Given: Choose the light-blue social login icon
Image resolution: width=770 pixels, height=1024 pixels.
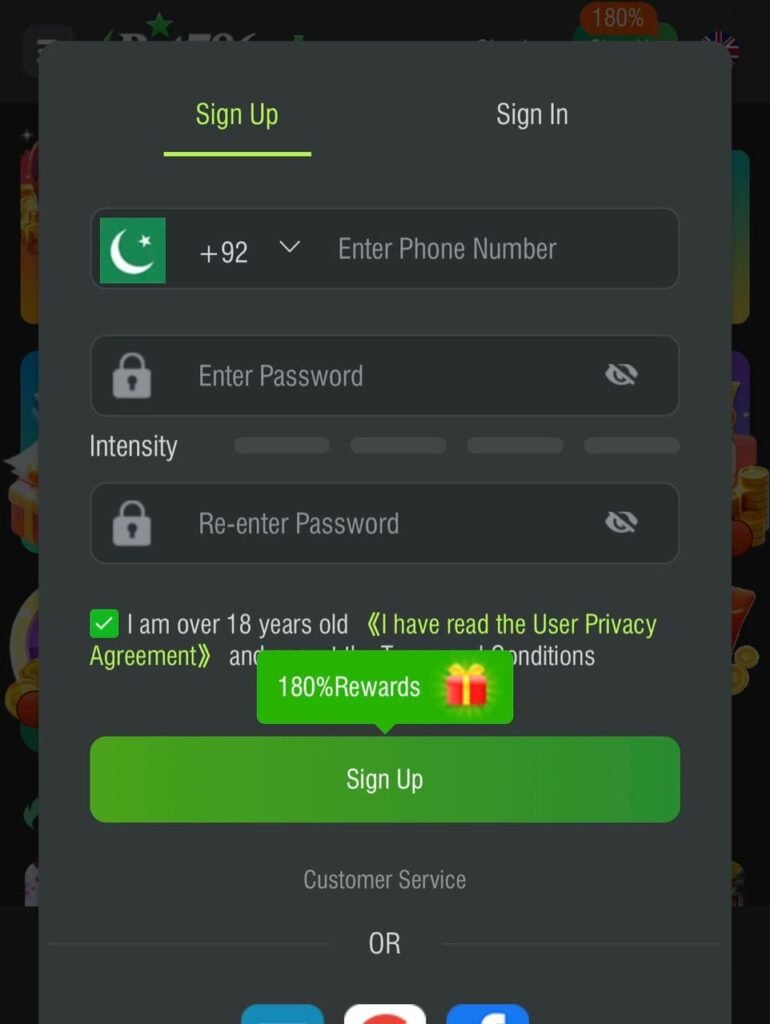Looking at the screenshot, I should [282, 1014].
